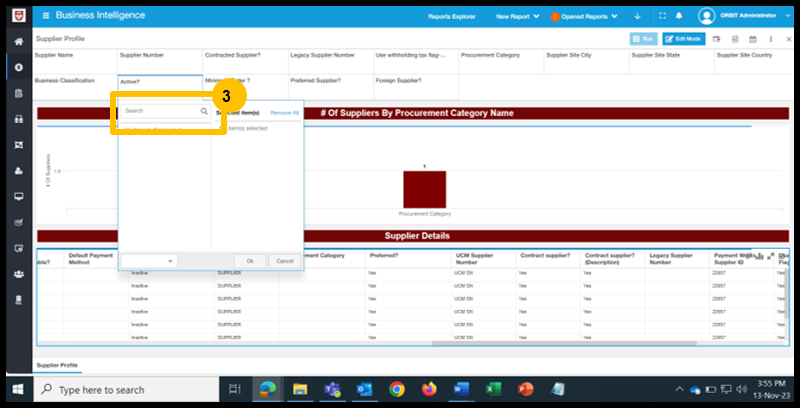Click Cancel in the filter popup
The height and width of the screenshot is (408, 800).
(x=285, y=261)
